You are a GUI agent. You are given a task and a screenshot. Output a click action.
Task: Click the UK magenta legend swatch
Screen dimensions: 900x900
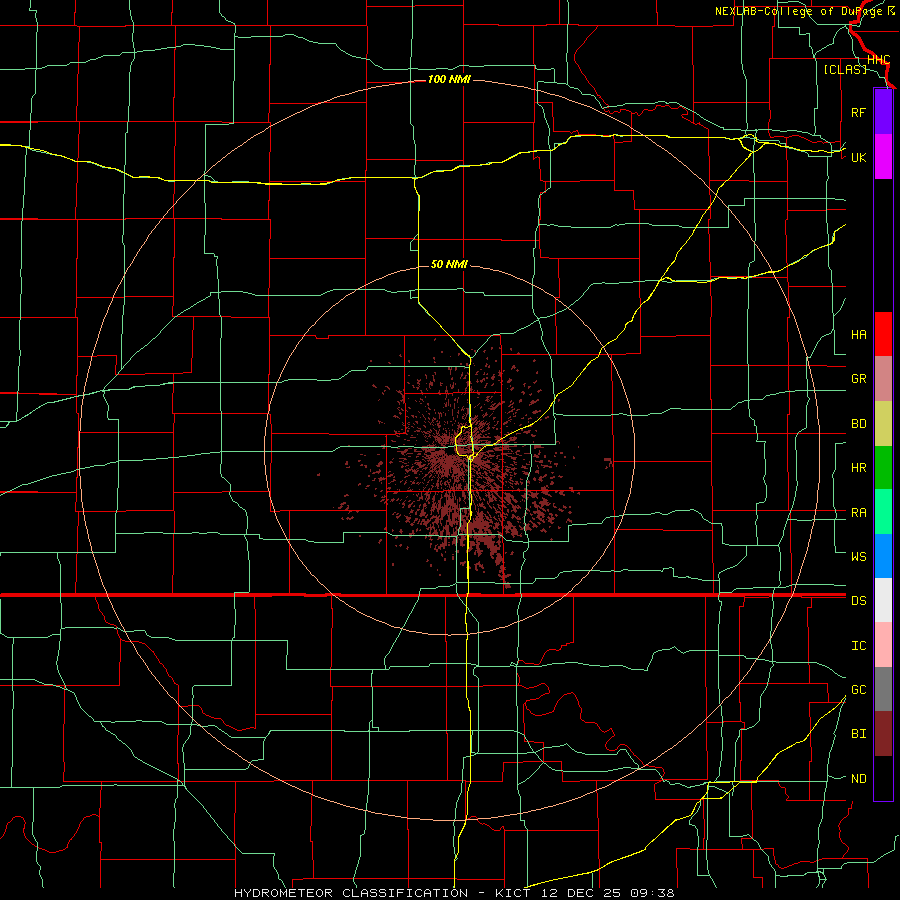(883, 157)
